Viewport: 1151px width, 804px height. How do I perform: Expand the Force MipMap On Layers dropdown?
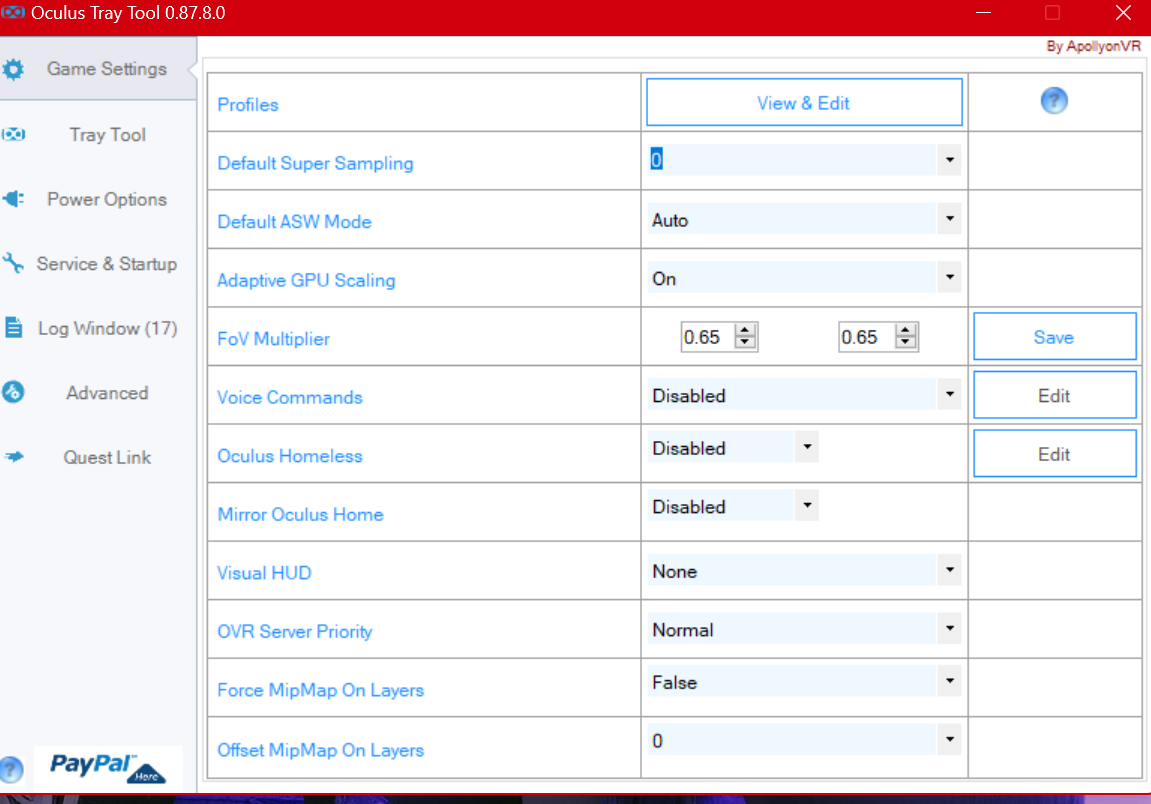click(x=950, y=681)
